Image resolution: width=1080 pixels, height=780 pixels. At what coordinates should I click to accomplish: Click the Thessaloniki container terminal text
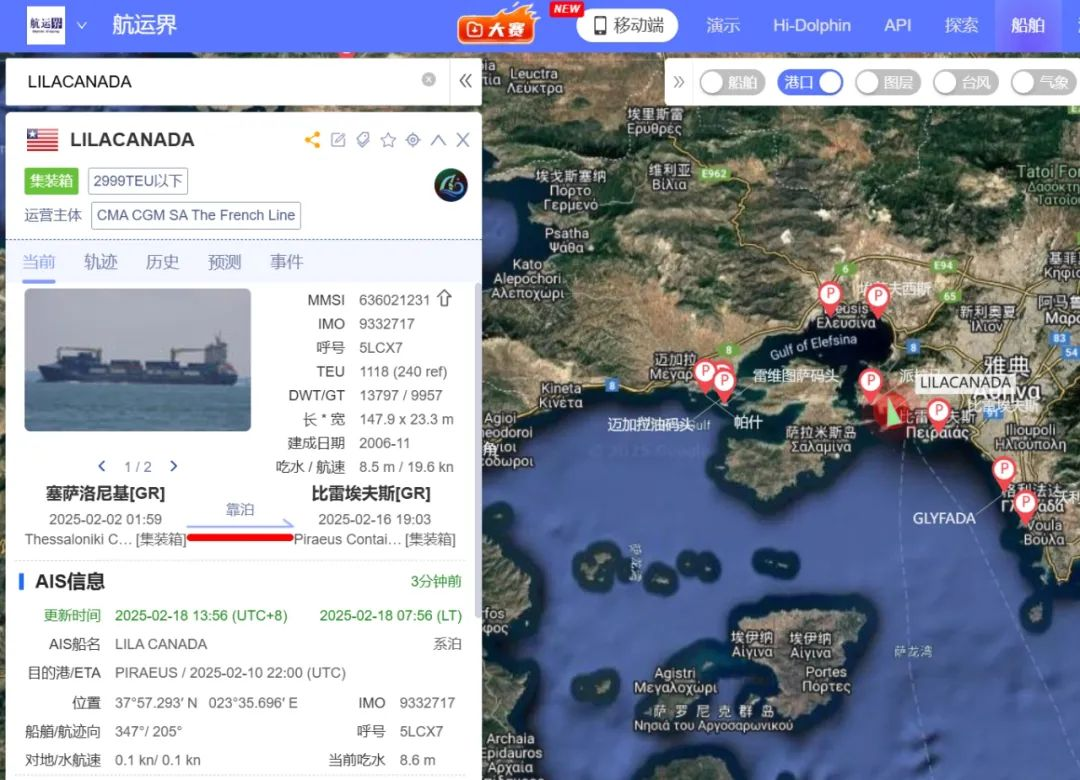pyautogui.click(x=105, y=540)
